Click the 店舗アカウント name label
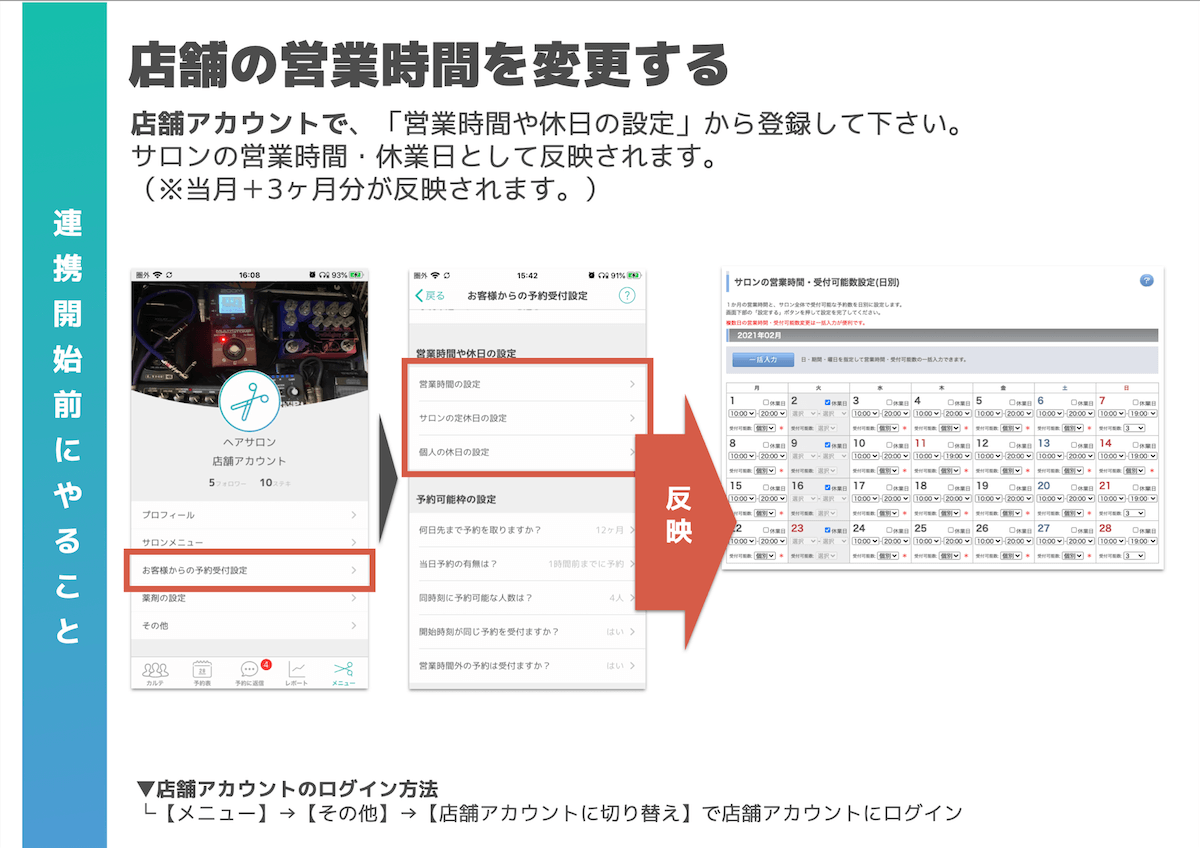1200x848 pixels. [248, 461]
